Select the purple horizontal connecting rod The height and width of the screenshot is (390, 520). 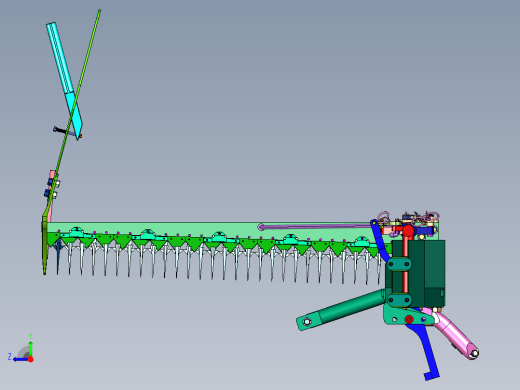coord(315,227)
